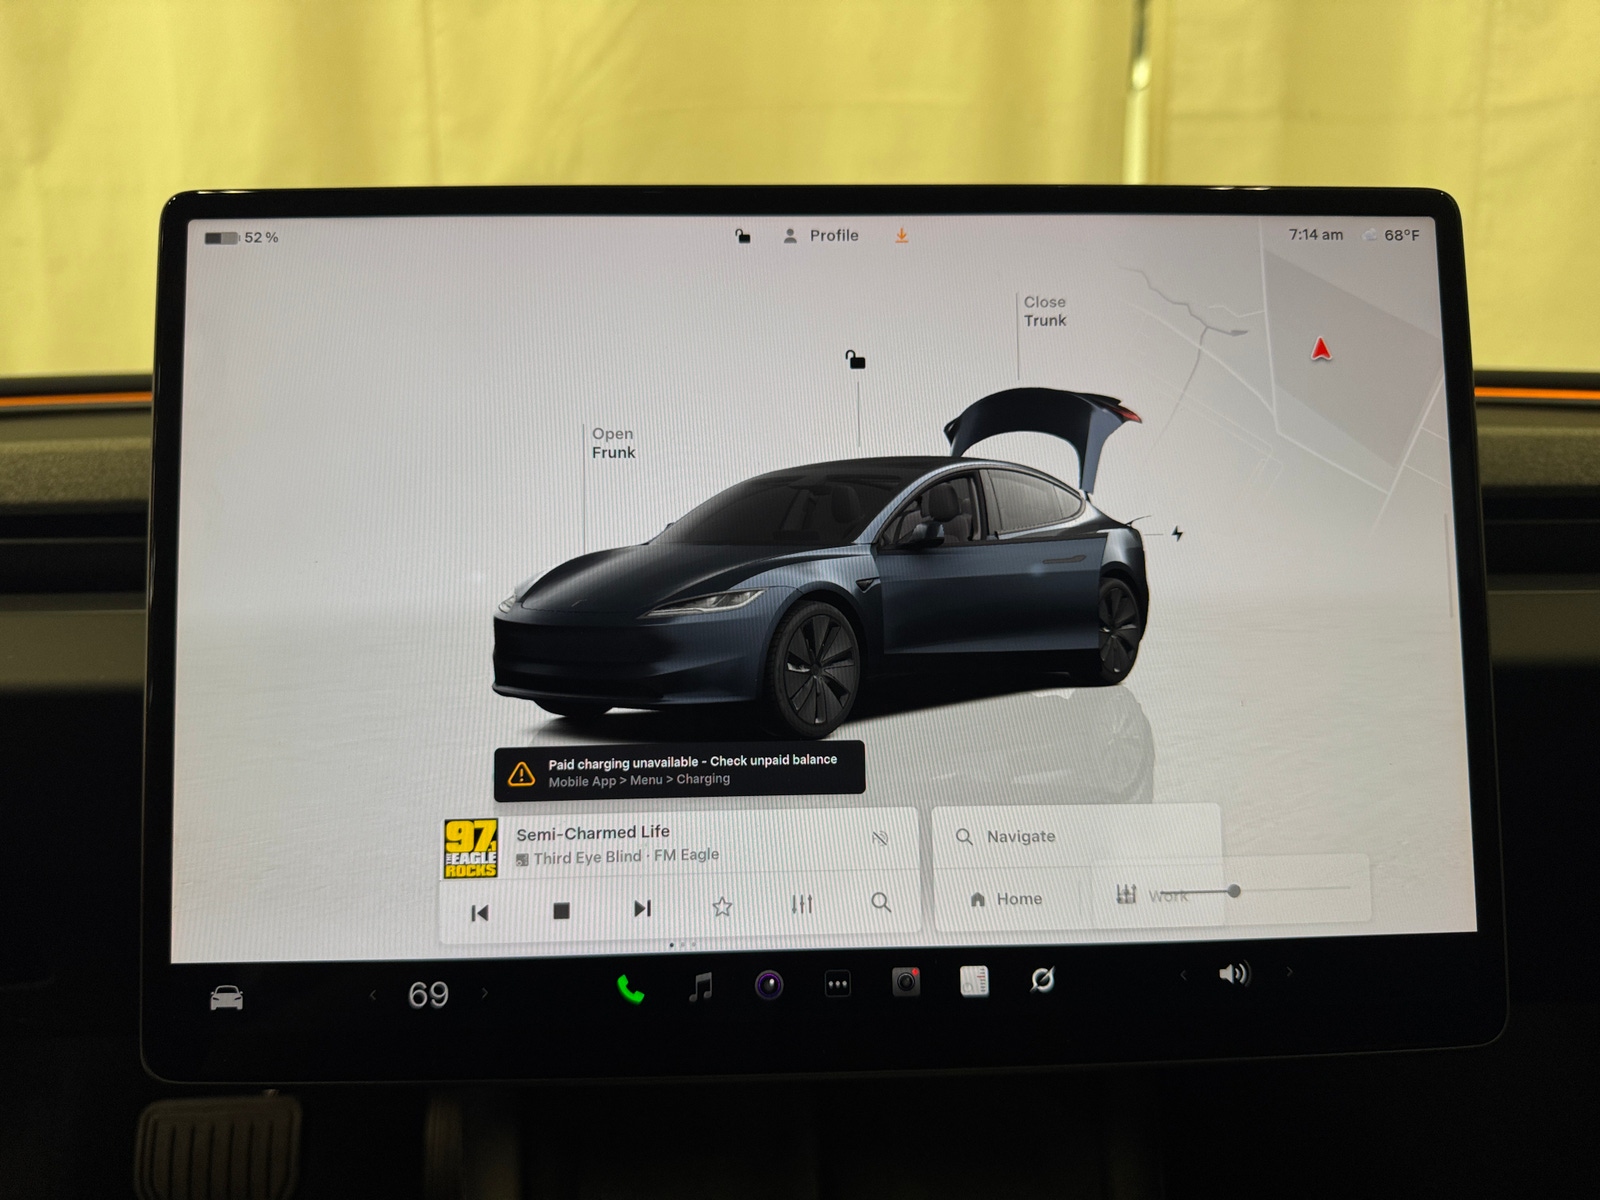
Task: Adjust the Work route slider
Action: (x=1236, y=891)
